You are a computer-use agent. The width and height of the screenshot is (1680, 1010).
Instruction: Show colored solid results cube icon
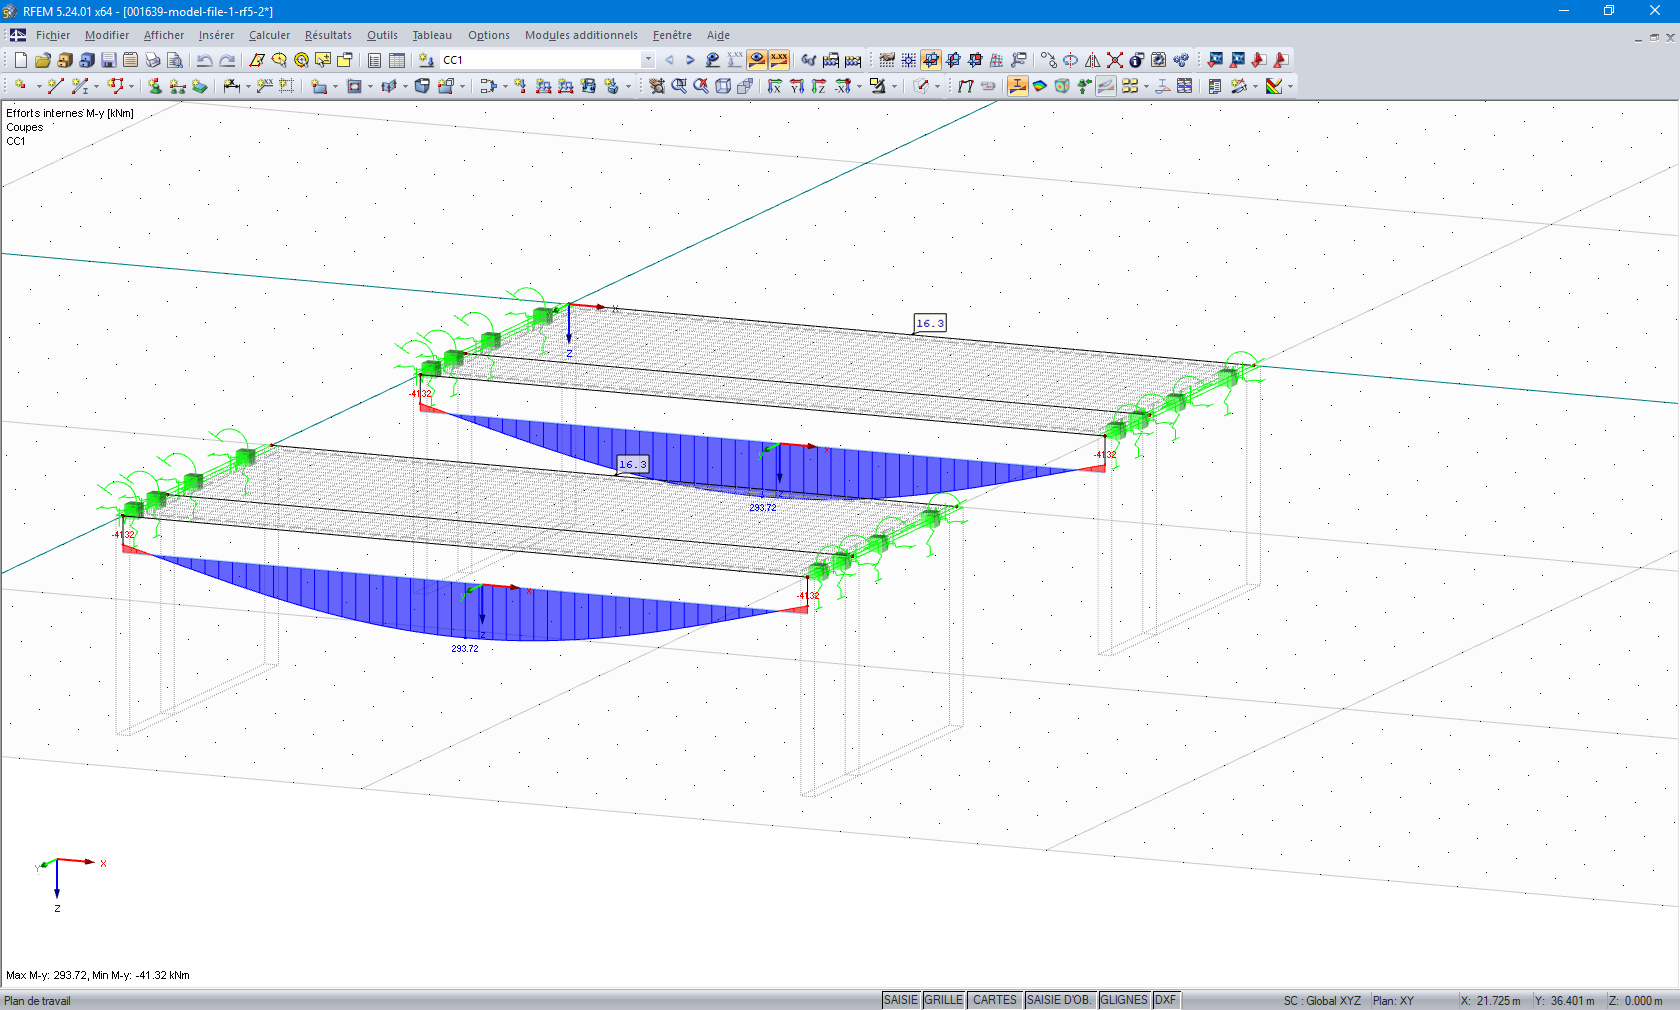1062,86
